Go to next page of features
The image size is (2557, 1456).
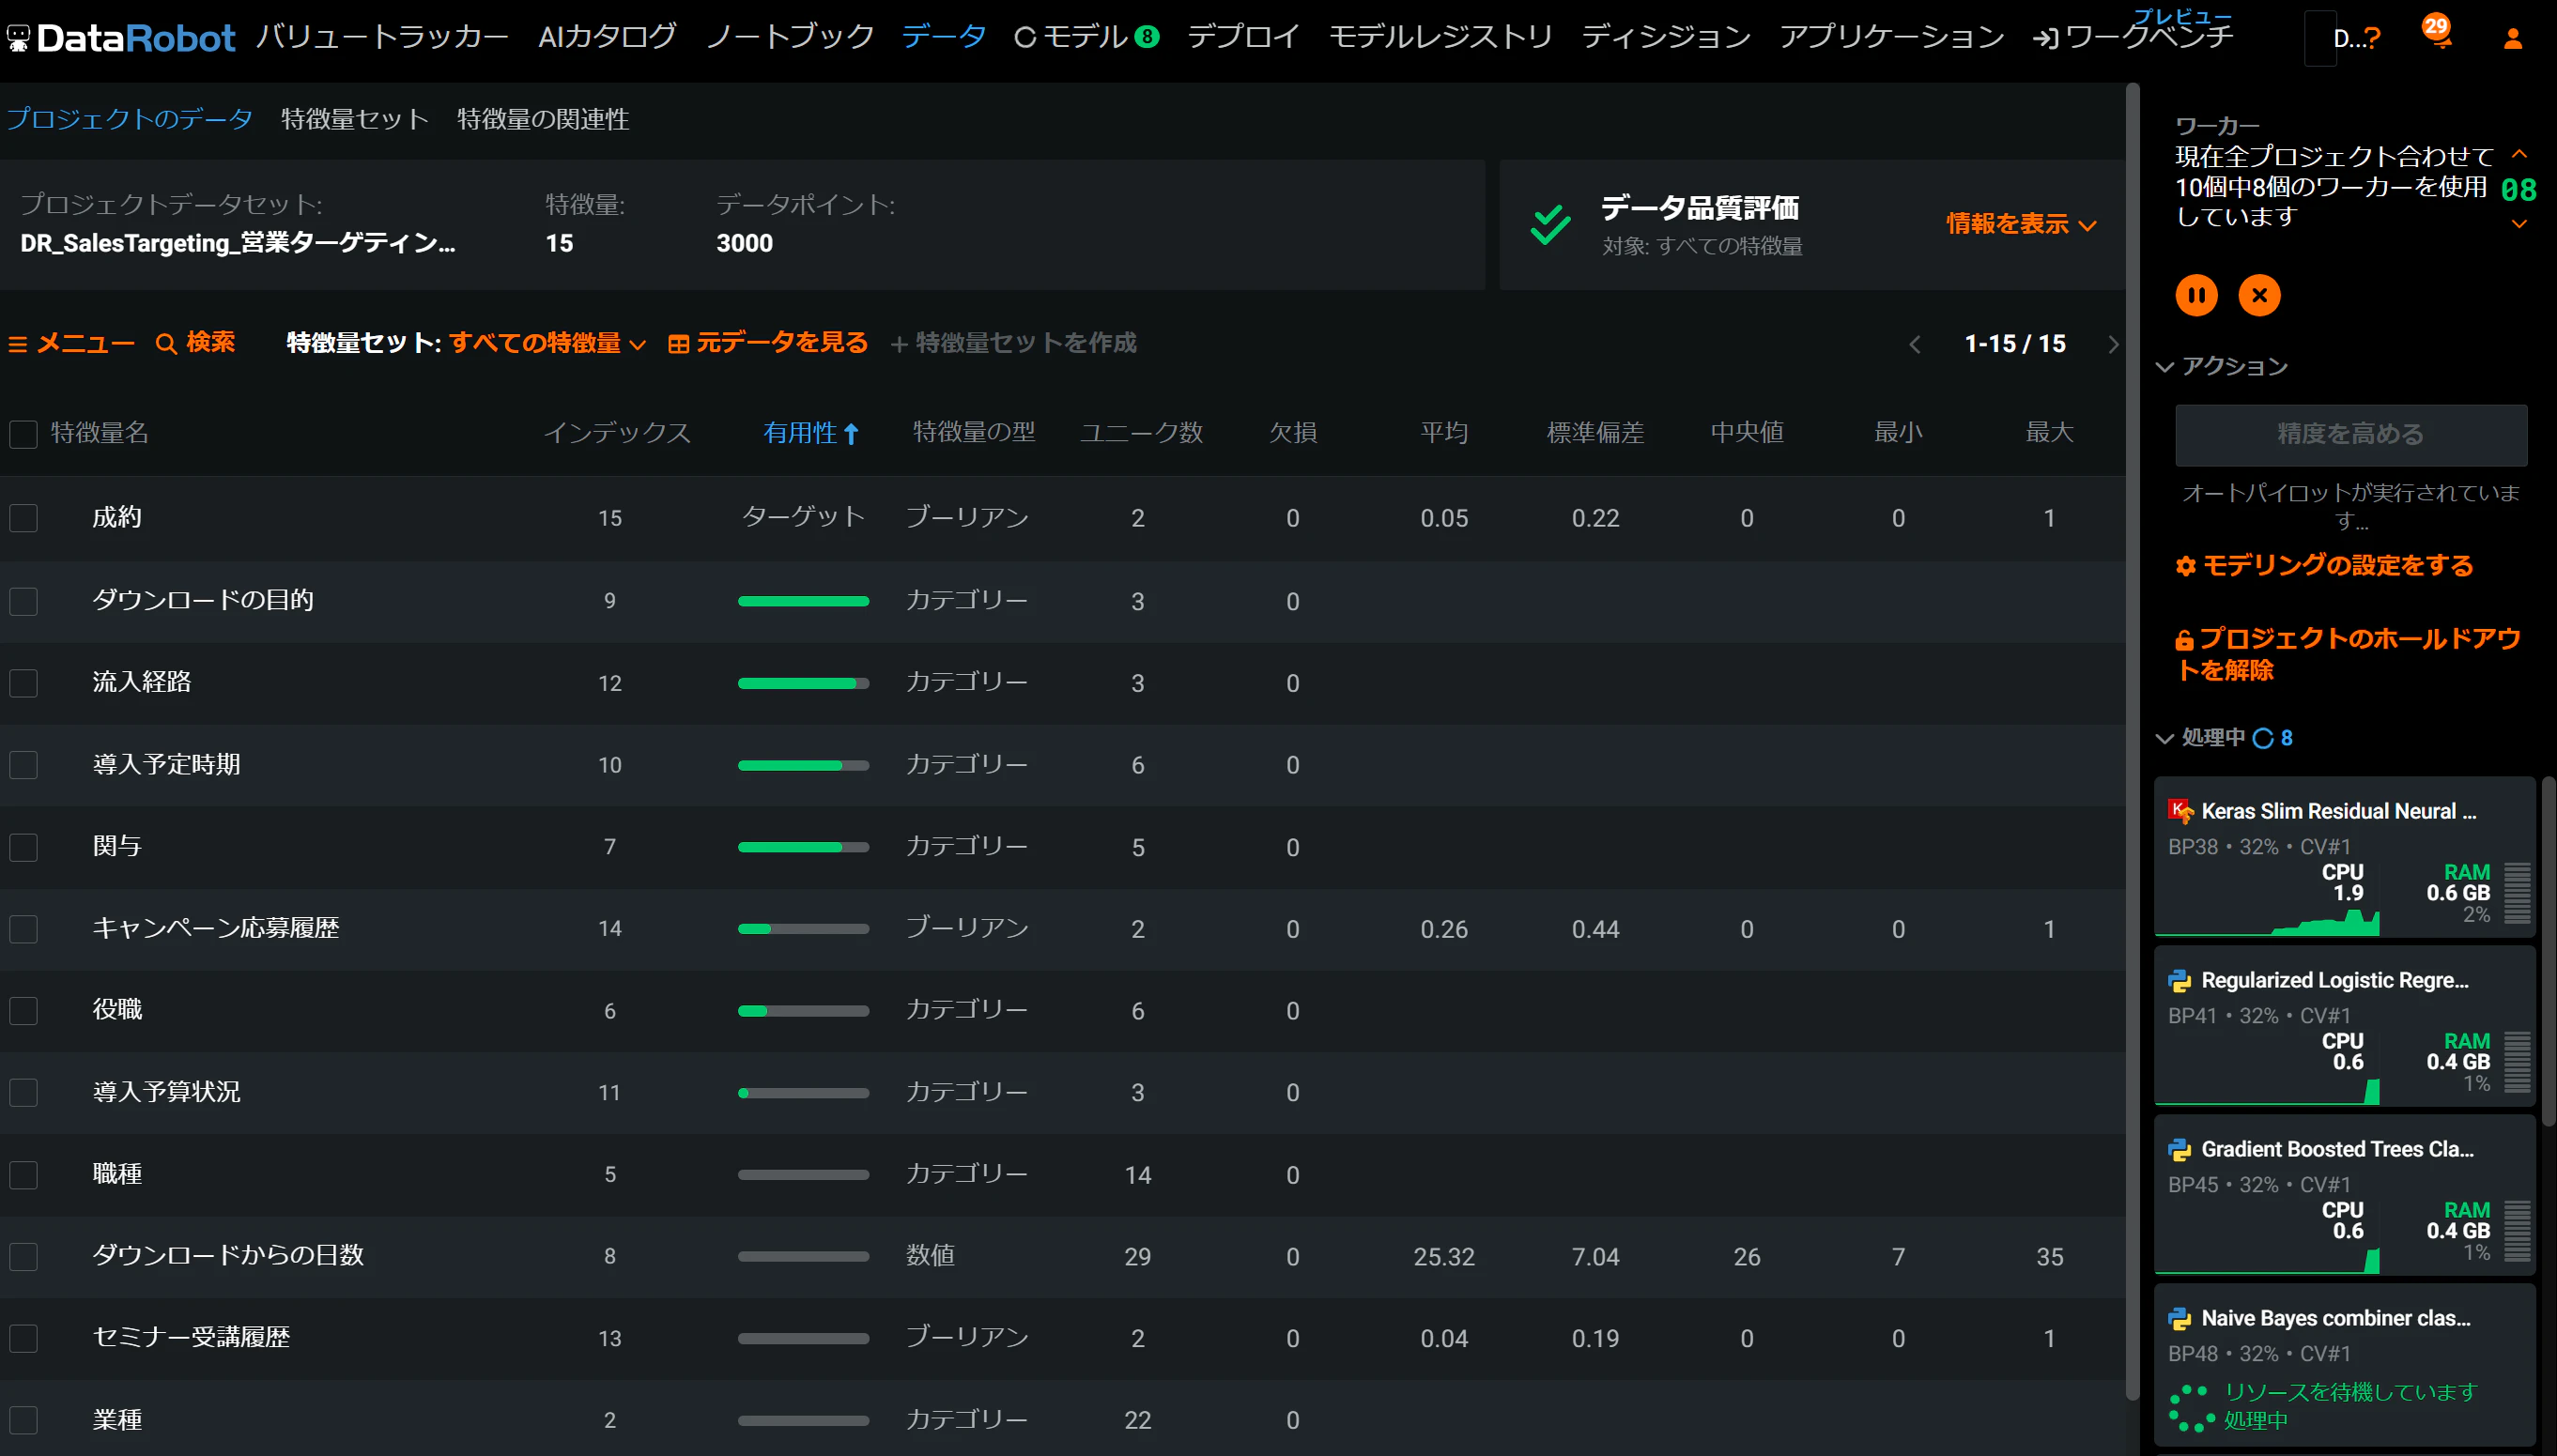point(2112,344)
